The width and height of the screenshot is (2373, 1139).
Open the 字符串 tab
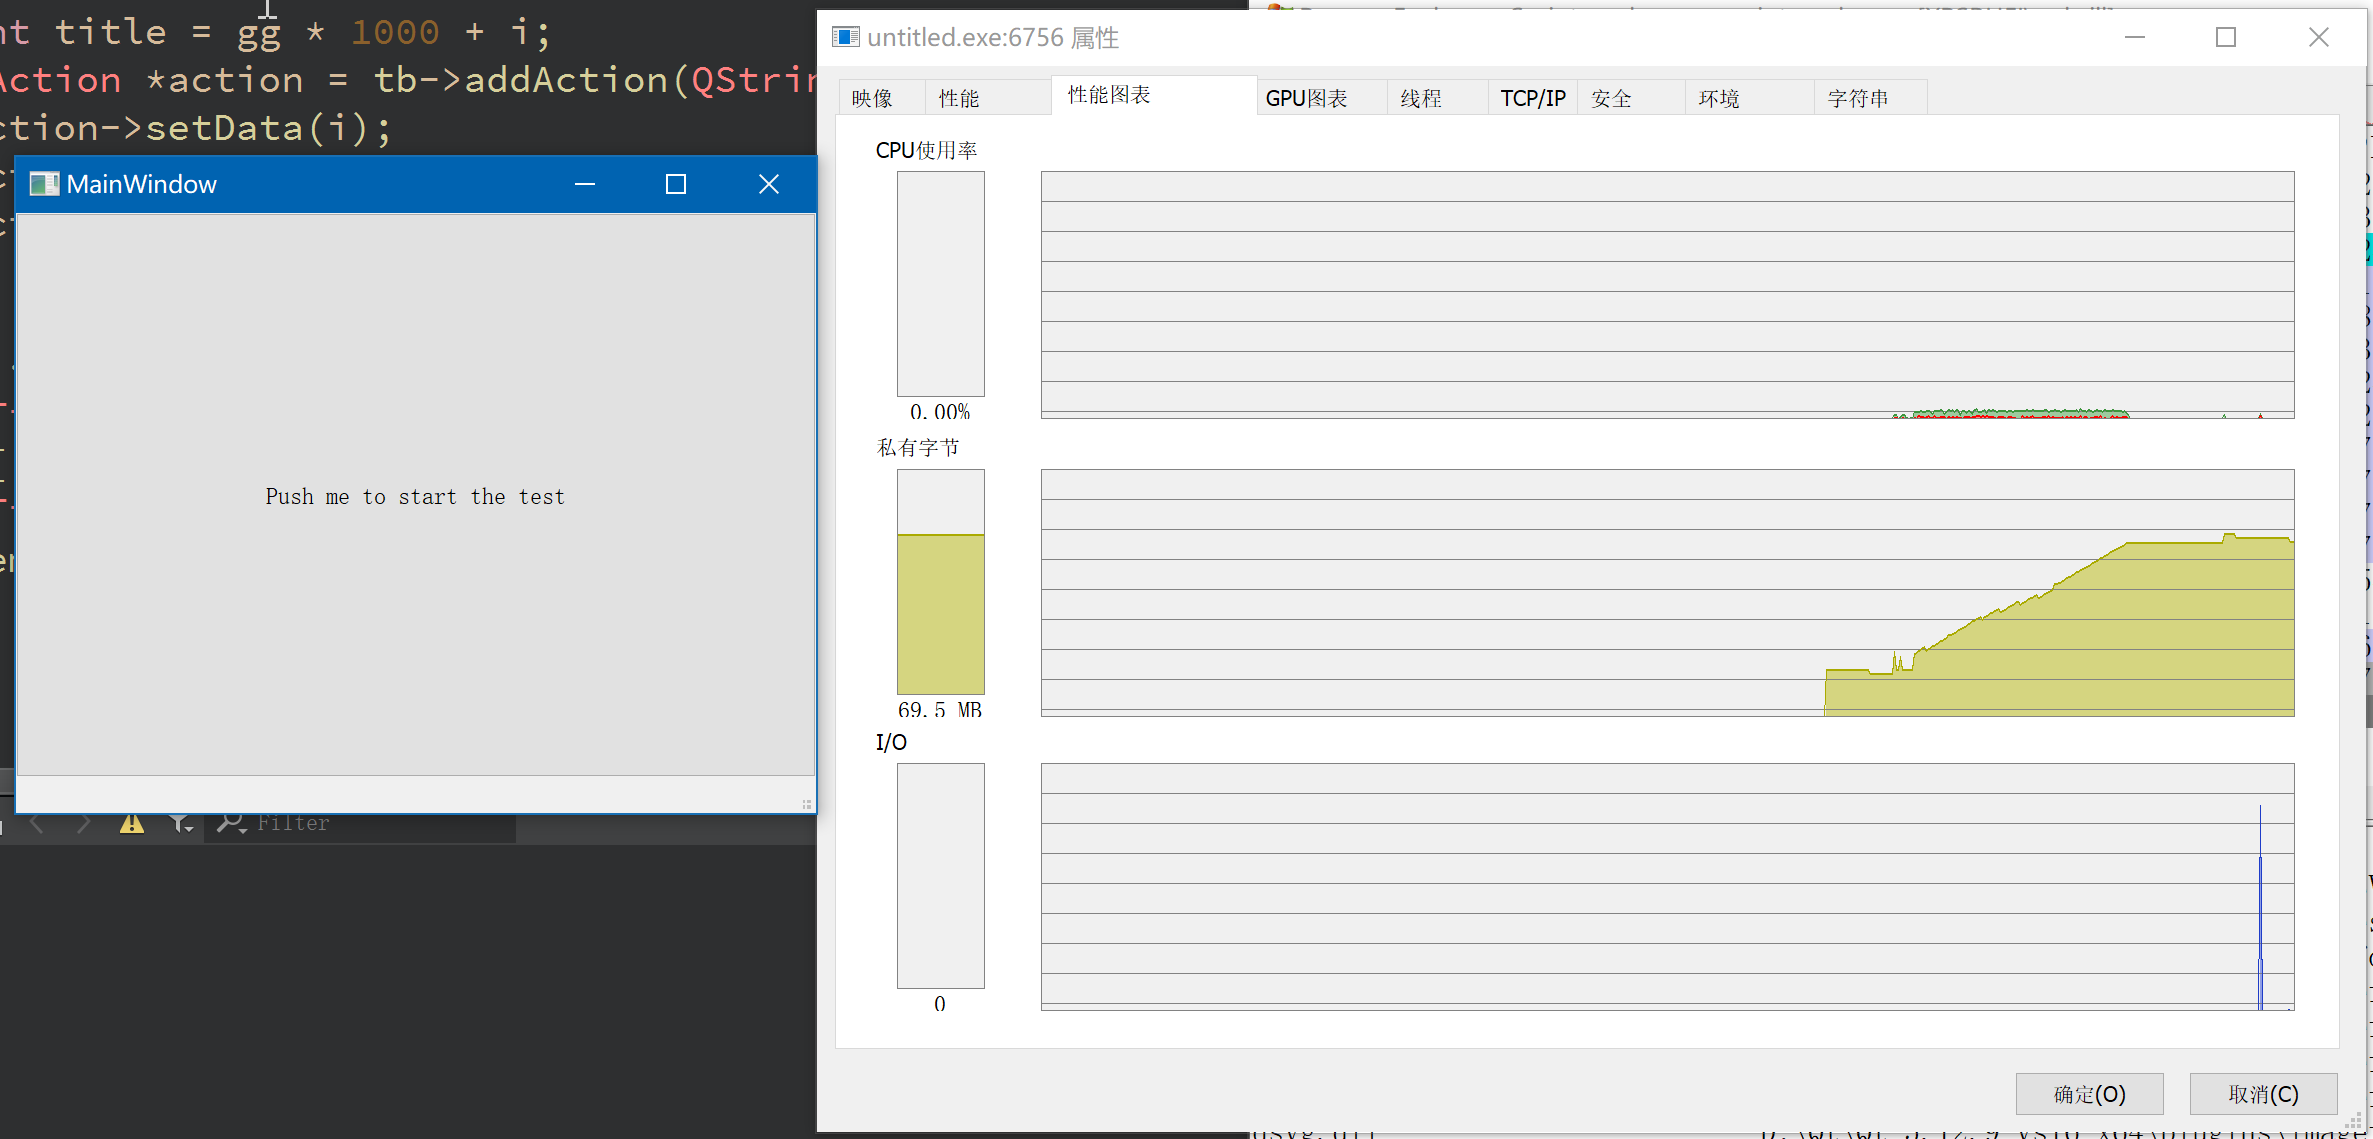(1857, 98)
